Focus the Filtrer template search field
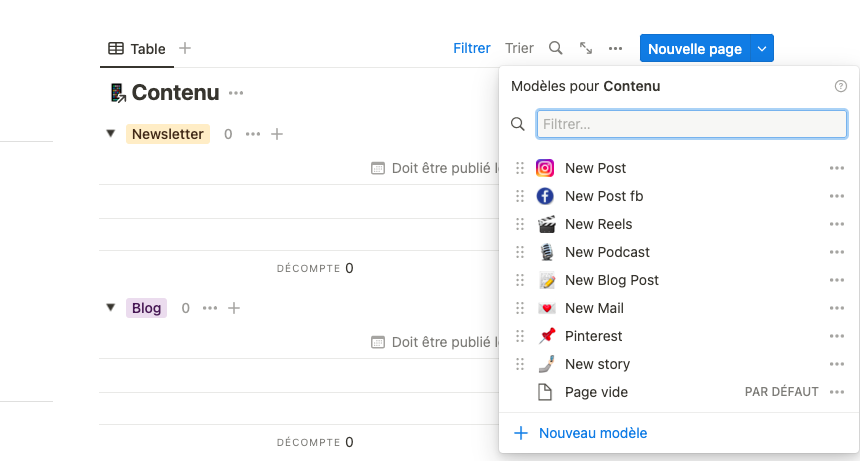Image resolution: width=860 pixels, height=461 pixels. (692, 124)
